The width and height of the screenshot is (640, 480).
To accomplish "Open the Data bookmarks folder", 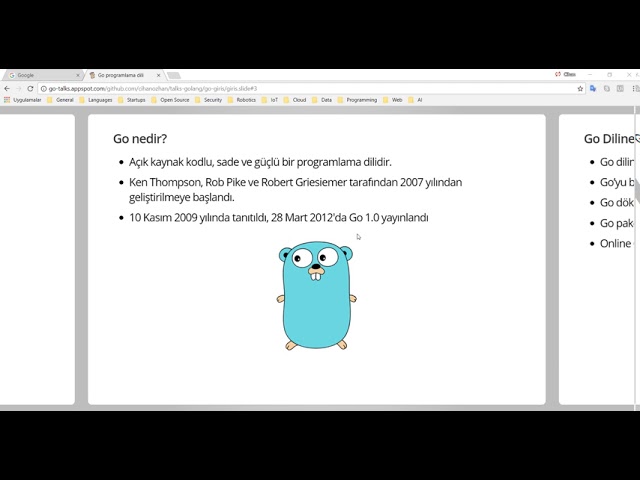I will pos(322,100).
